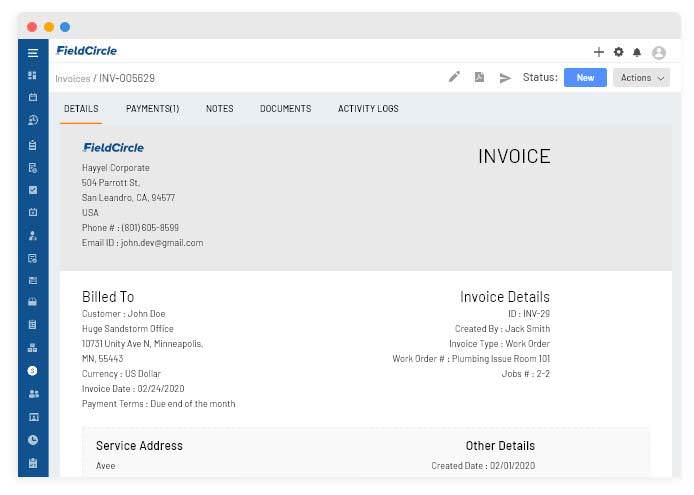Click the briefcase icon in the sidebar
The image size is (694, 495).
[33, 302]
